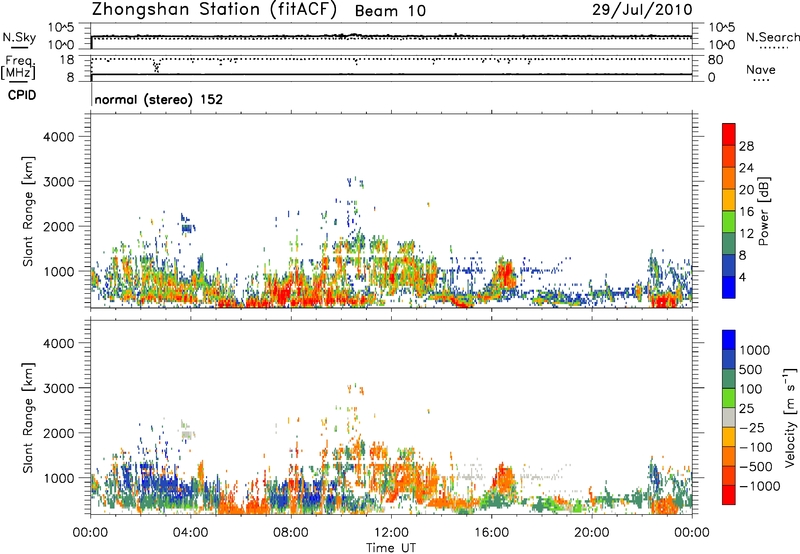Pick the yellow -100 to -25 velocity swatch
Screen dimensions: 800x554
point(729,437)
